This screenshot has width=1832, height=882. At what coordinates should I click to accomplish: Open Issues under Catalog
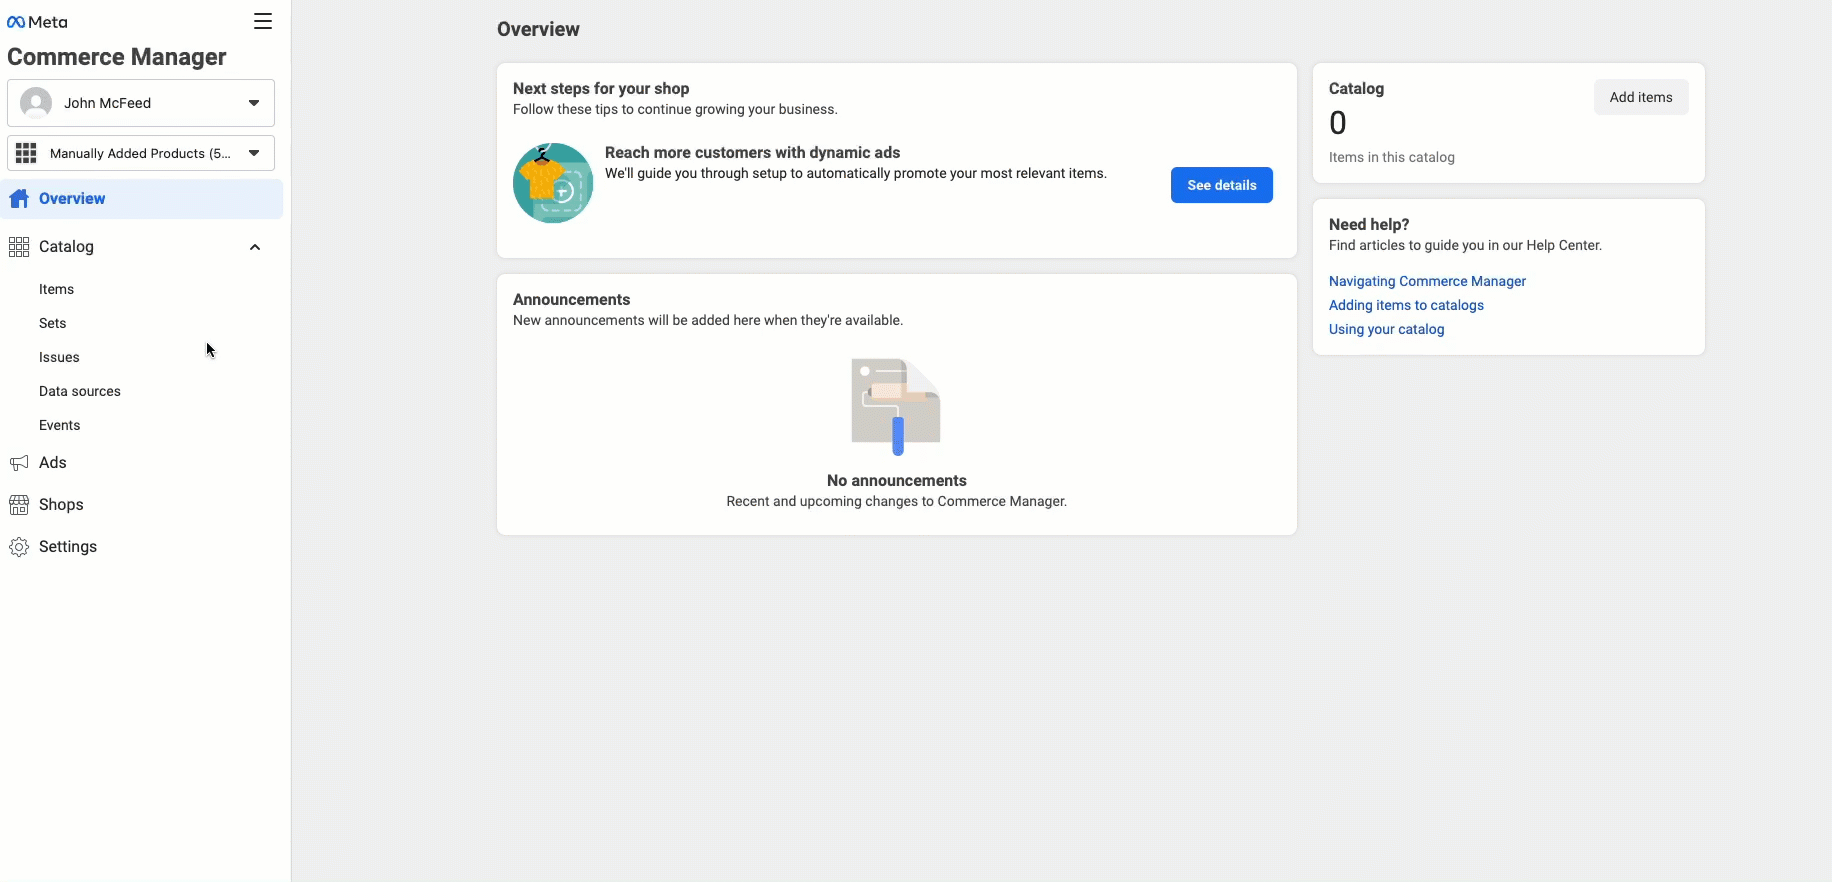[x=59, y=357]
